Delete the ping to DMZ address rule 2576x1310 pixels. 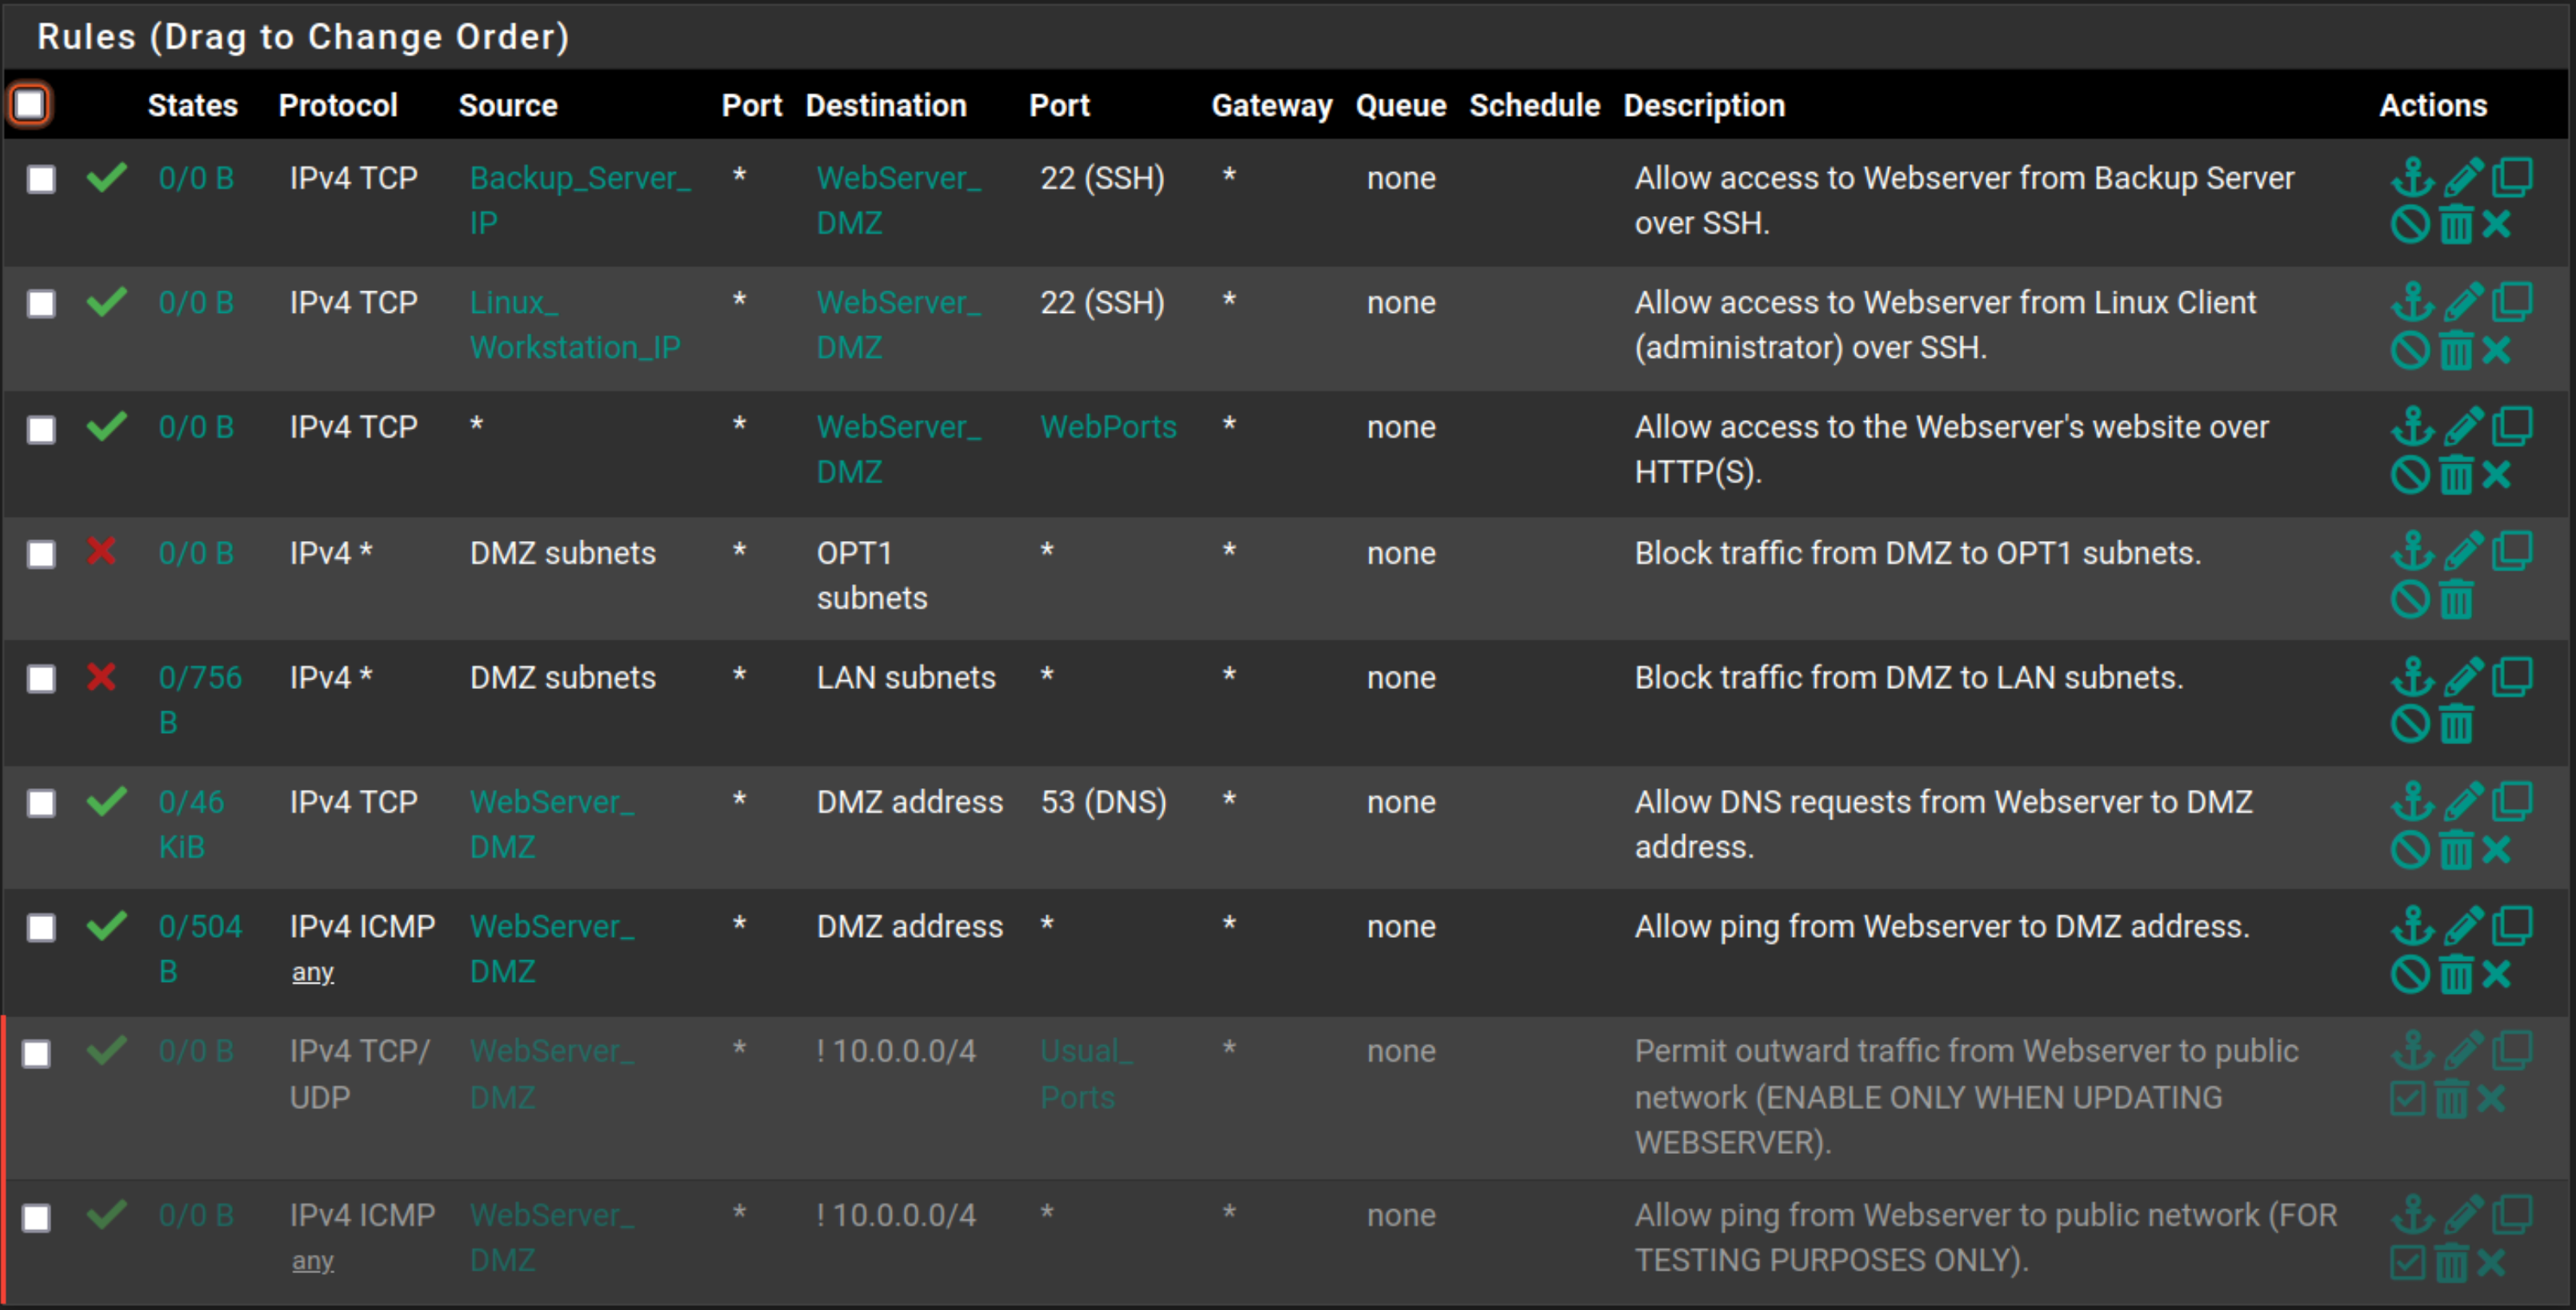click(2456, 973)
